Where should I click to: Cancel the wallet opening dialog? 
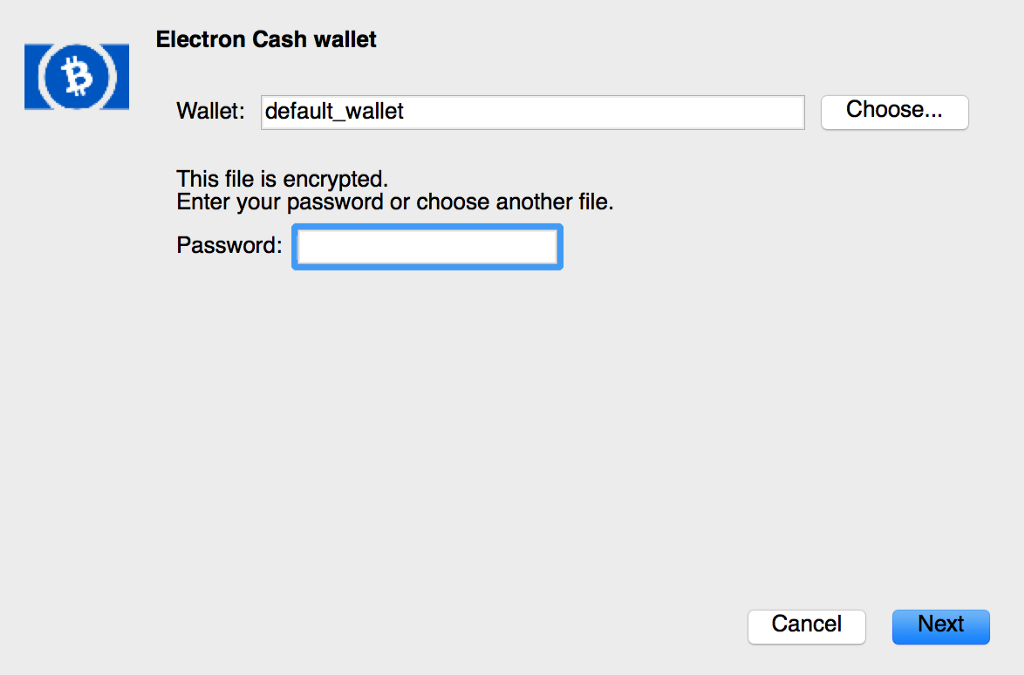806,625
